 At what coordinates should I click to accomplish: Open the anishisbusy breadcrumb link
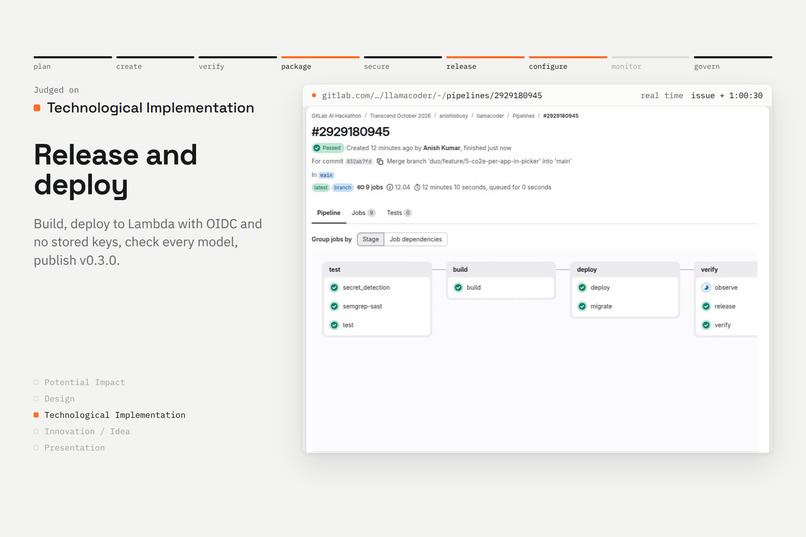(453, 116)
